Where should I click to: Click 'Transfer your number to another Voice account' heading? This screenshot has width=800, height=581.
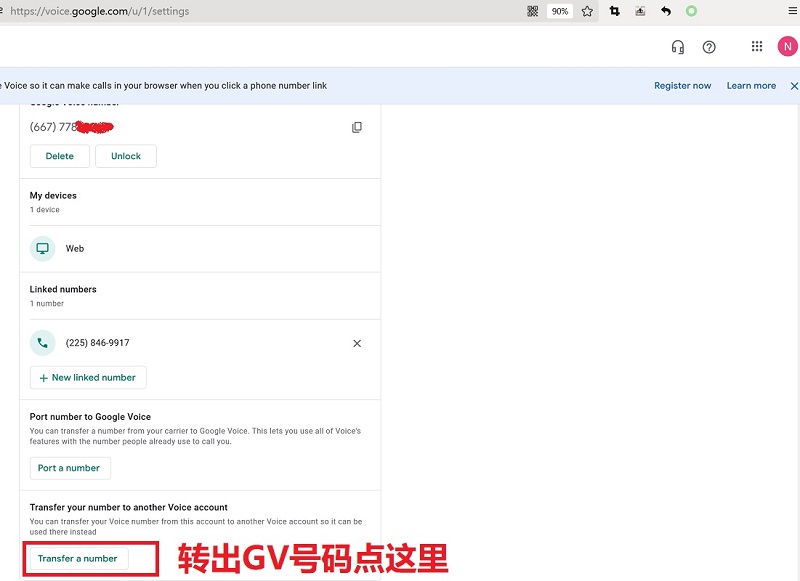coord(129,508)
